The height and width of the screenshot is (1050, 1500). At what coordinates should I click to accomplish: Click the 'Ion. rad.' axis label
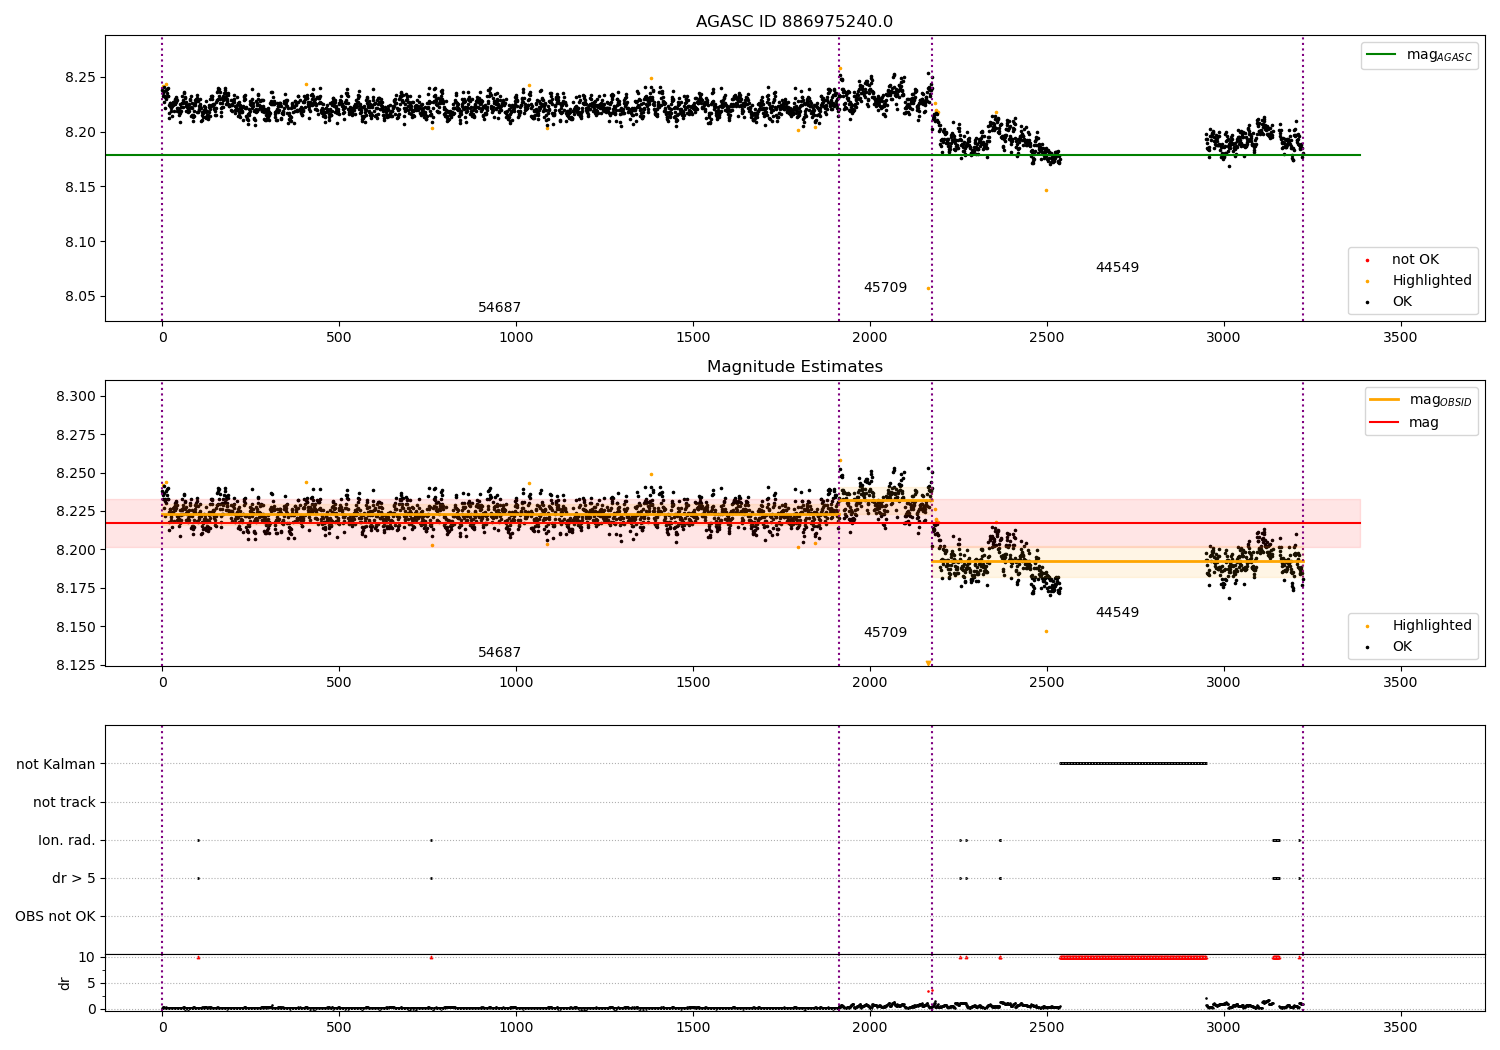coord(67,841)
